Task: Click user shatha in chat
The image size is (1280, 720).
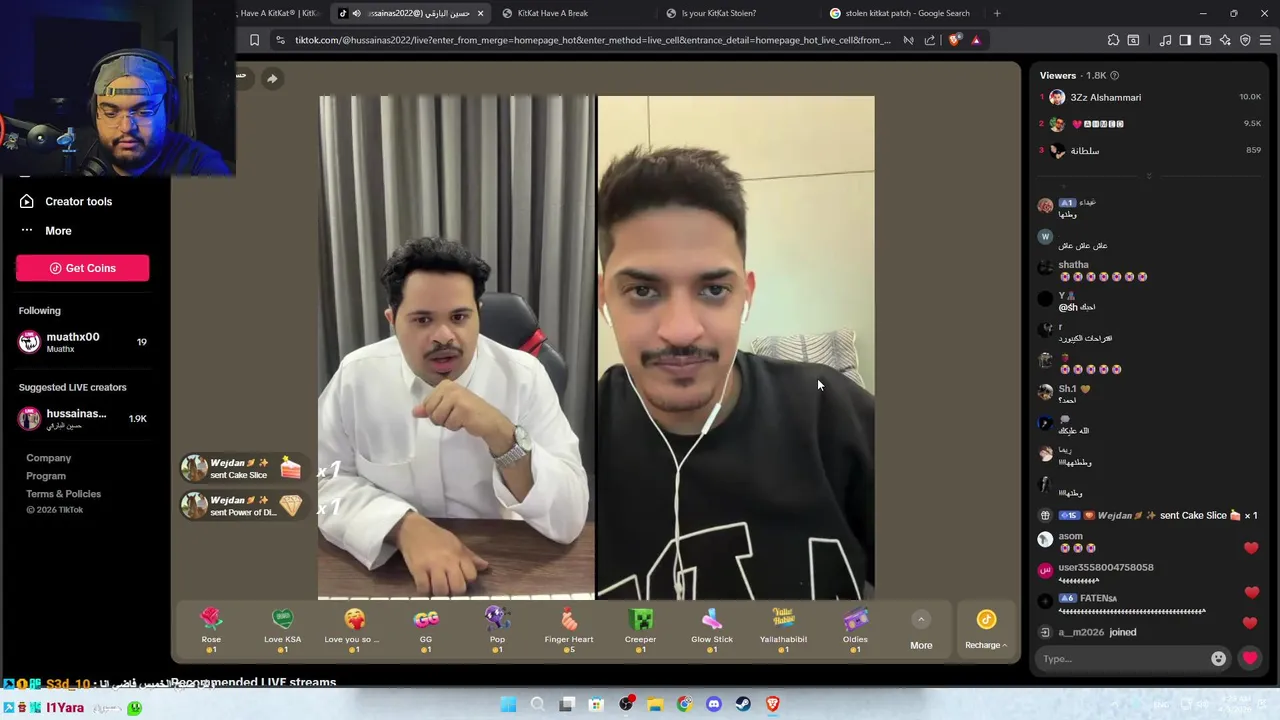Action: tap(1073, 265)
